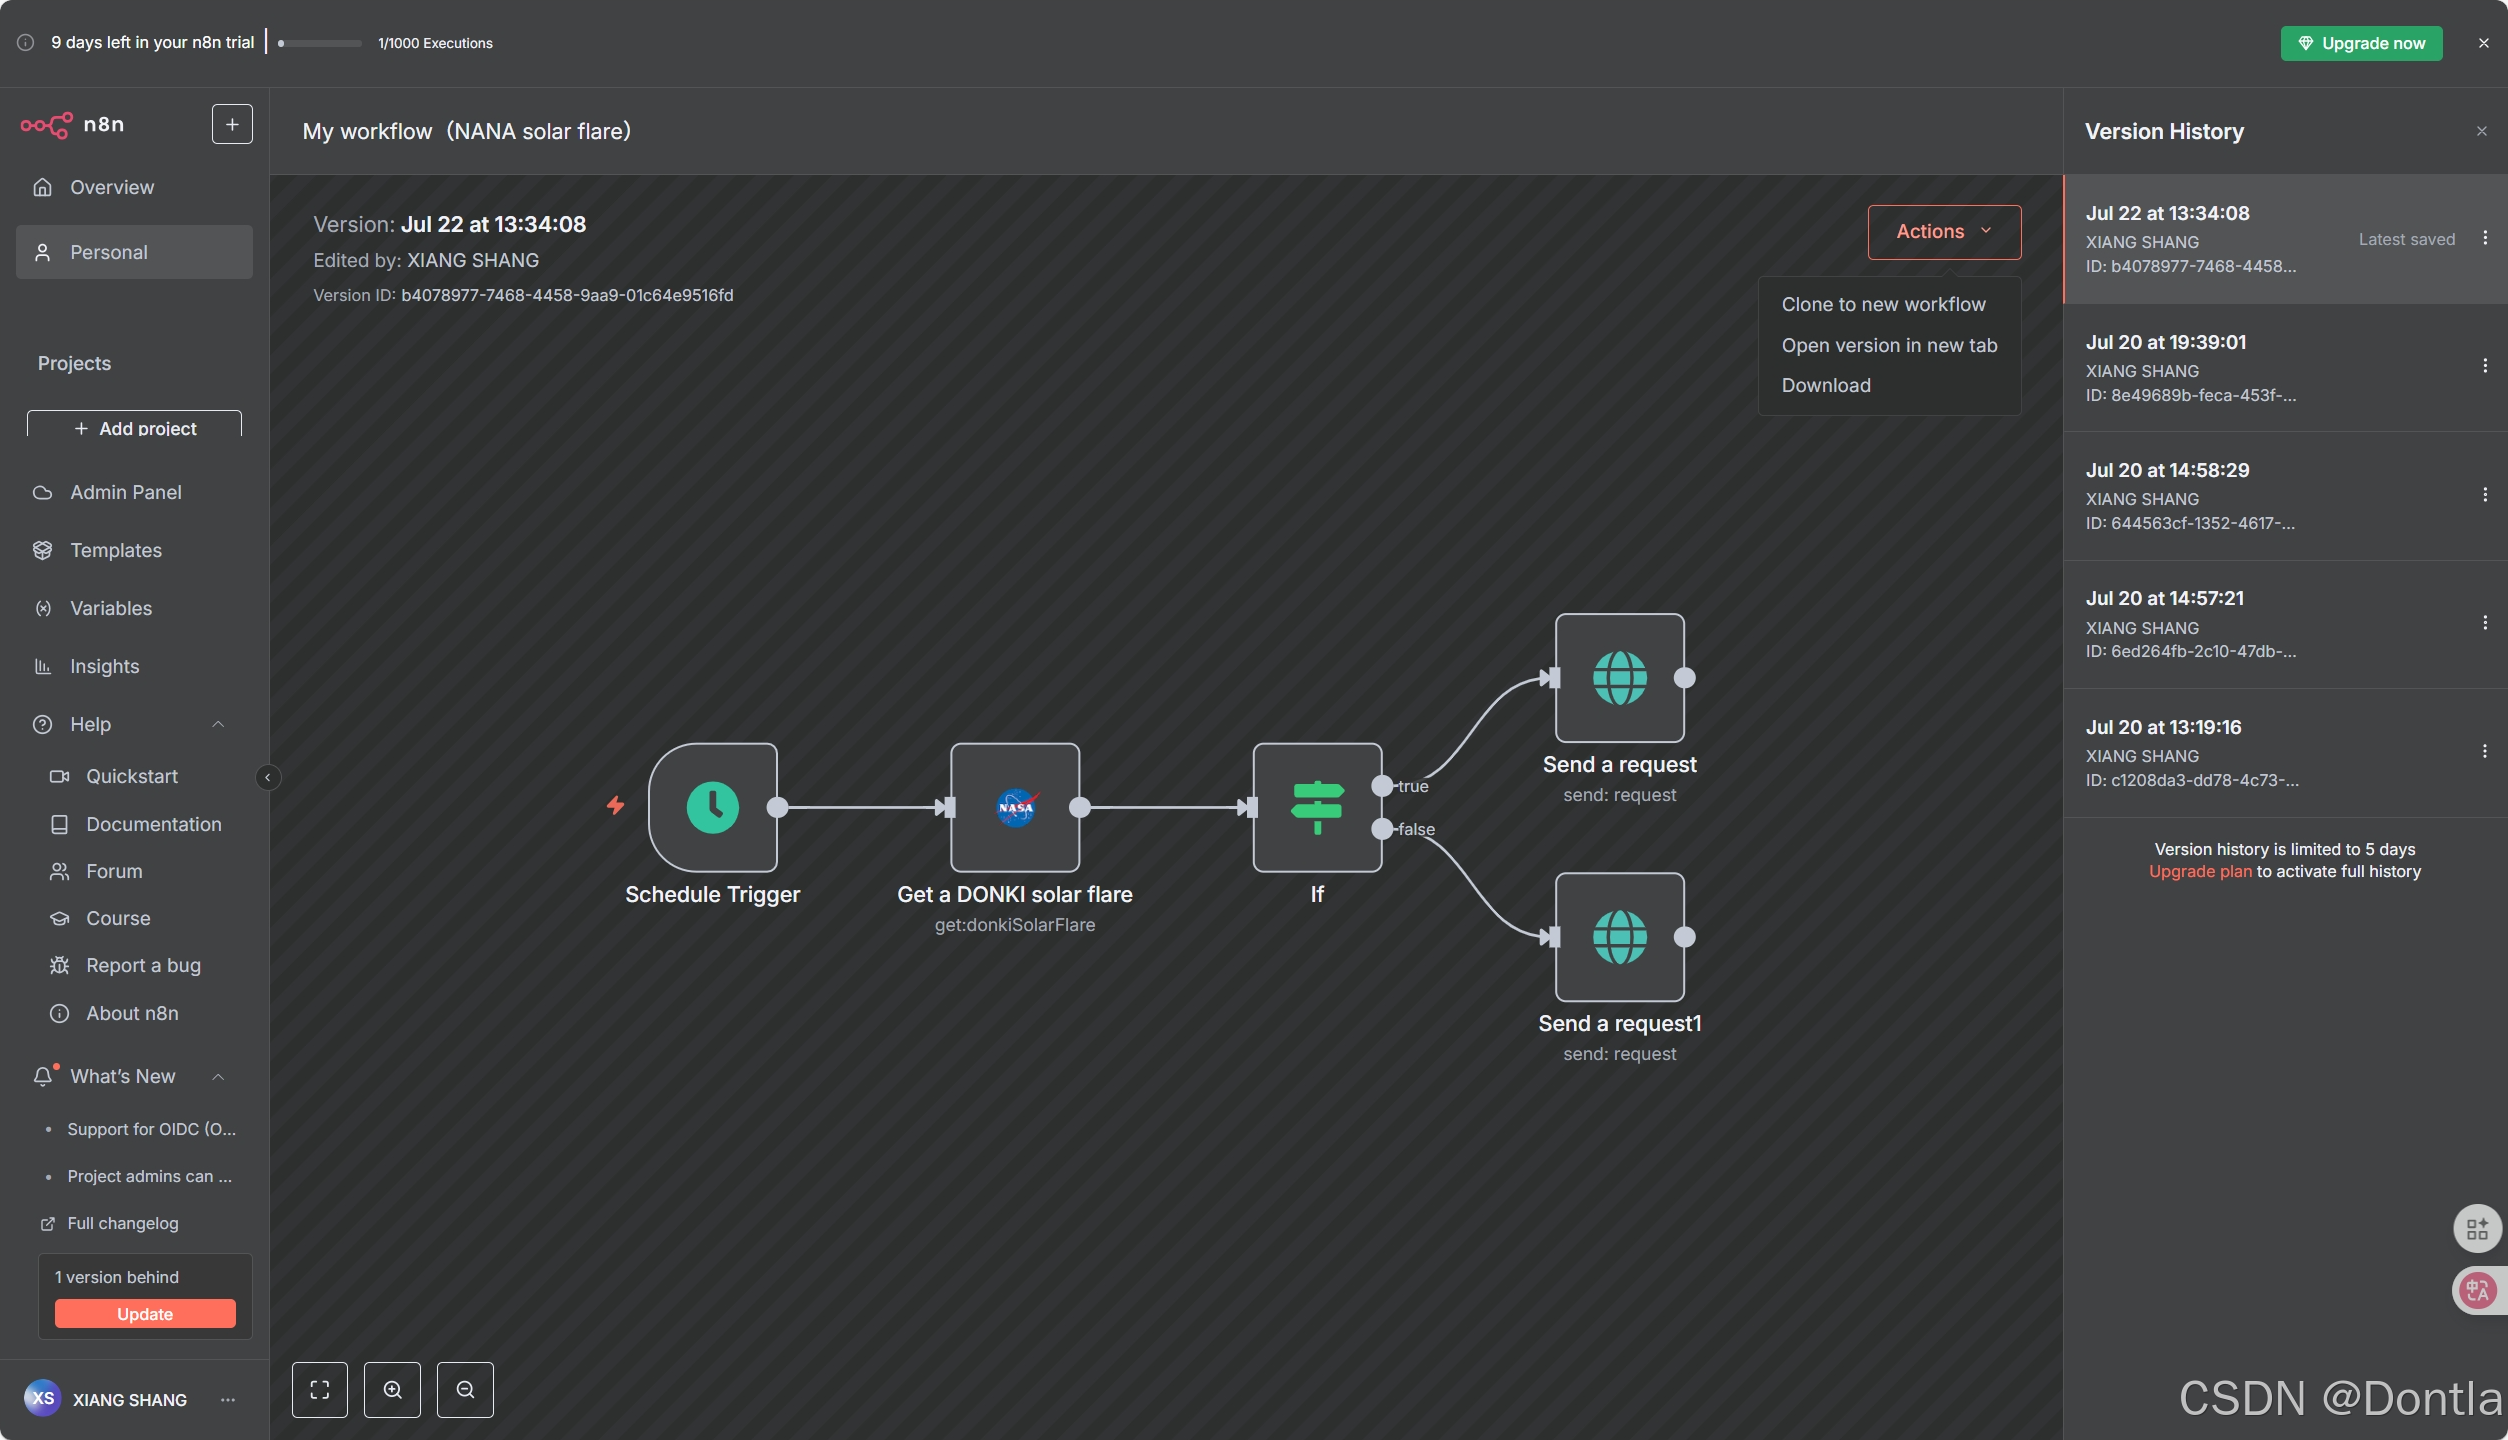Click the fit-to-view canvas button
The image size is (2508, 1440).
[320, 1389]
